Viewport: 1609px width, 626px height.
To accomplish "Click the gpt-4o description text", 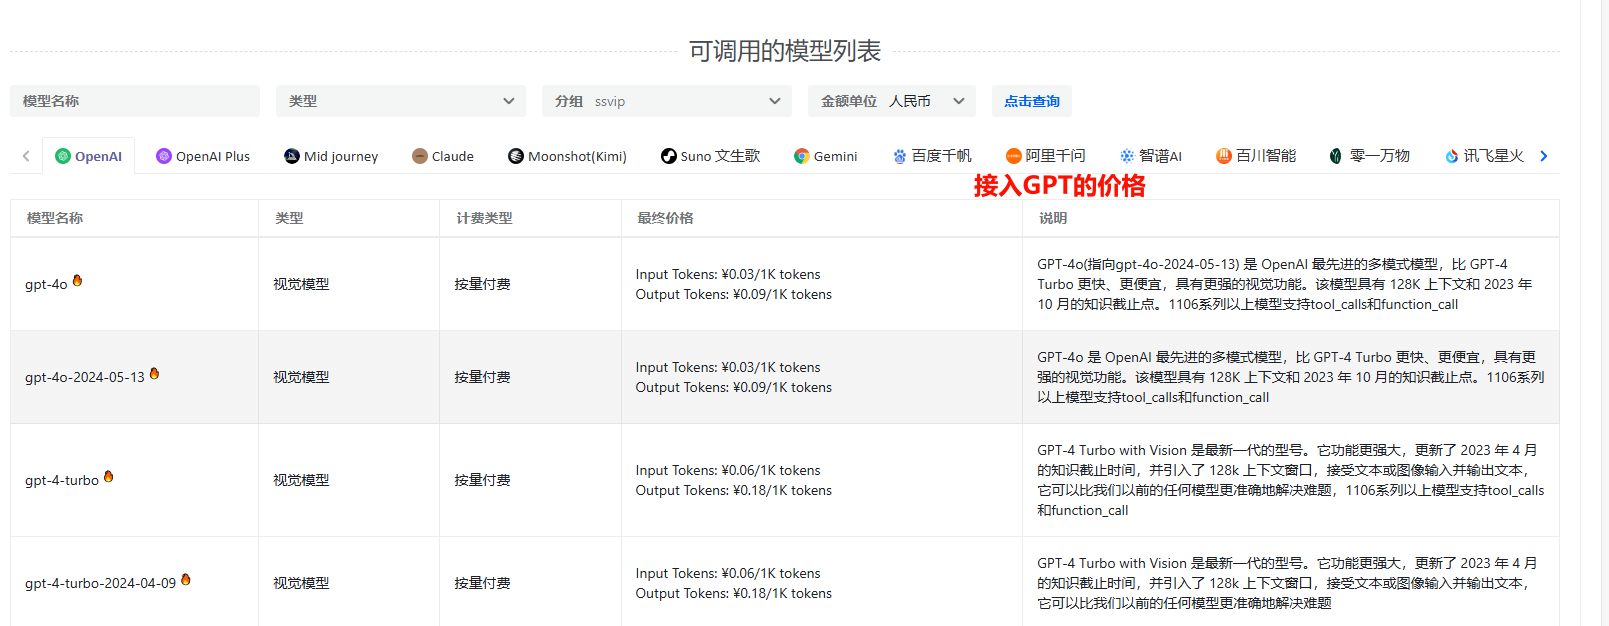I will [1285, 284].
